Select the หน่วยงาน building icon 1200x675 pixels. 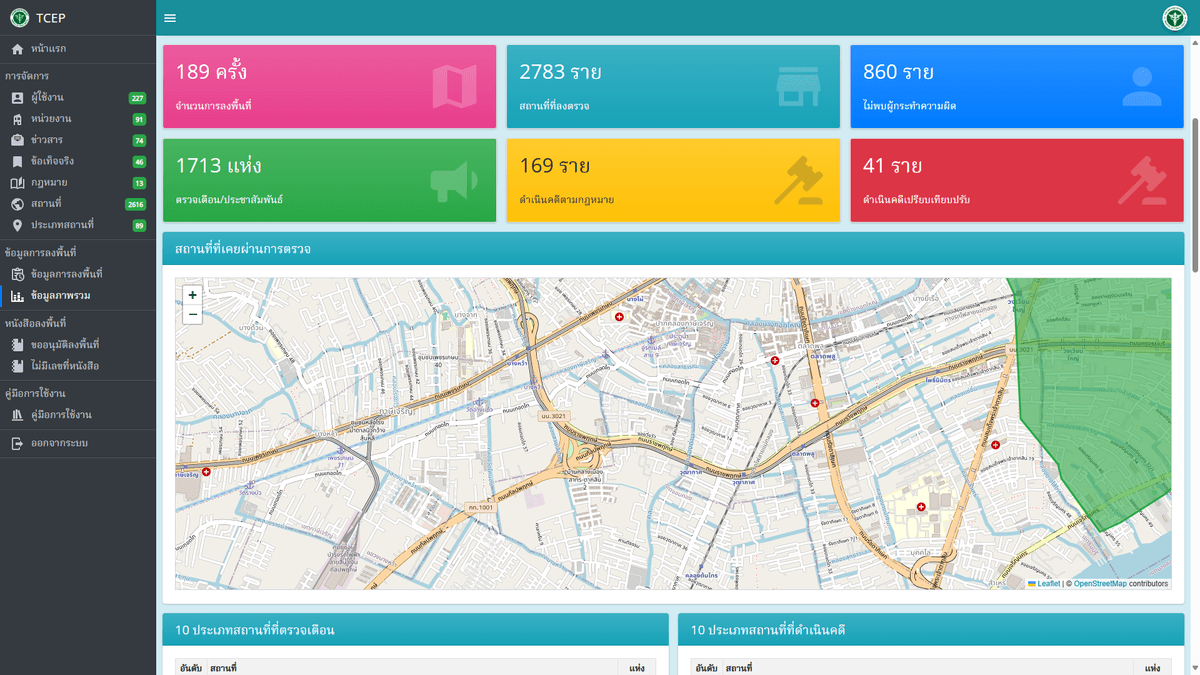click(17, 119)
